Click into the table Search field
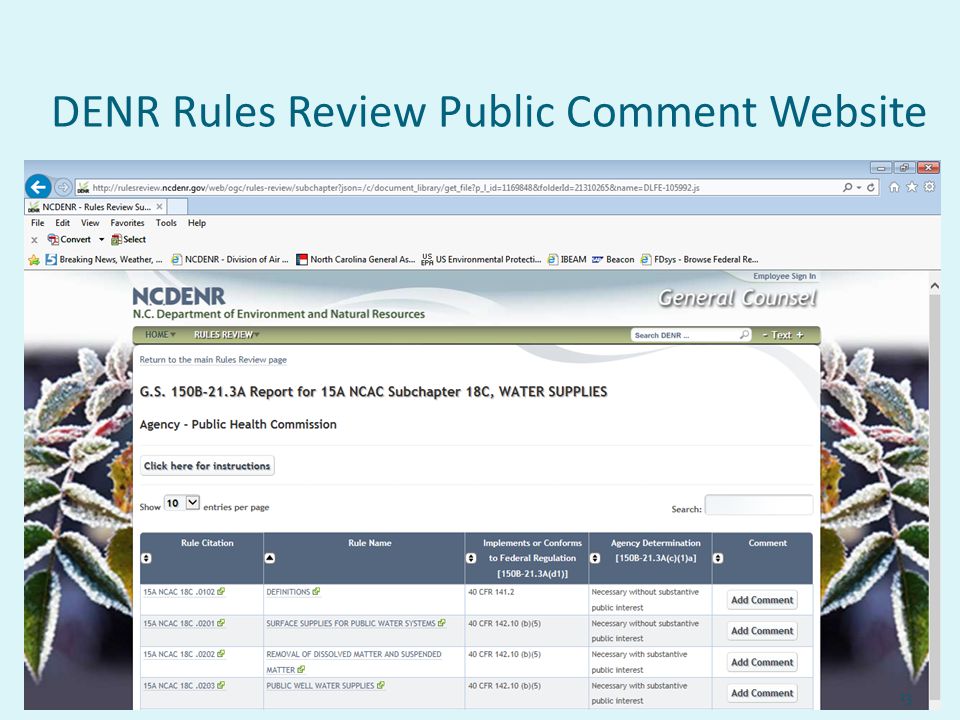The width and height of the screenshot is (960, 720). click(x=759, y=505)
